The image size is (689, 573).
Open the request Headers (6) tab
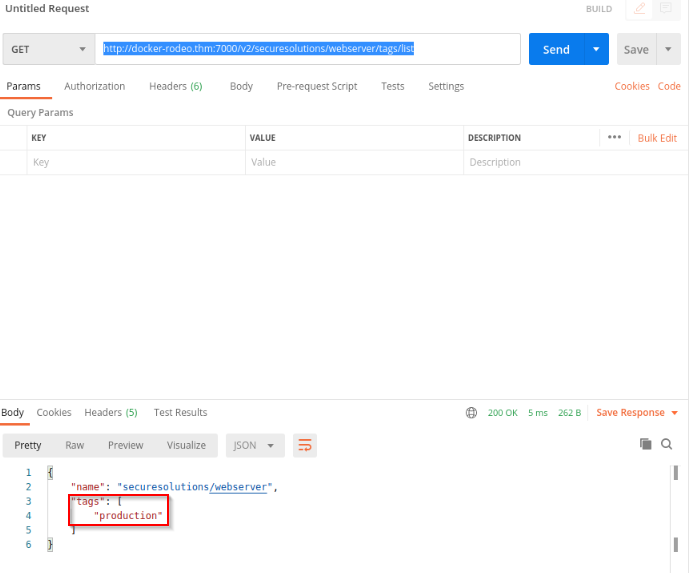pyautogui.click(x=176, y=86)
